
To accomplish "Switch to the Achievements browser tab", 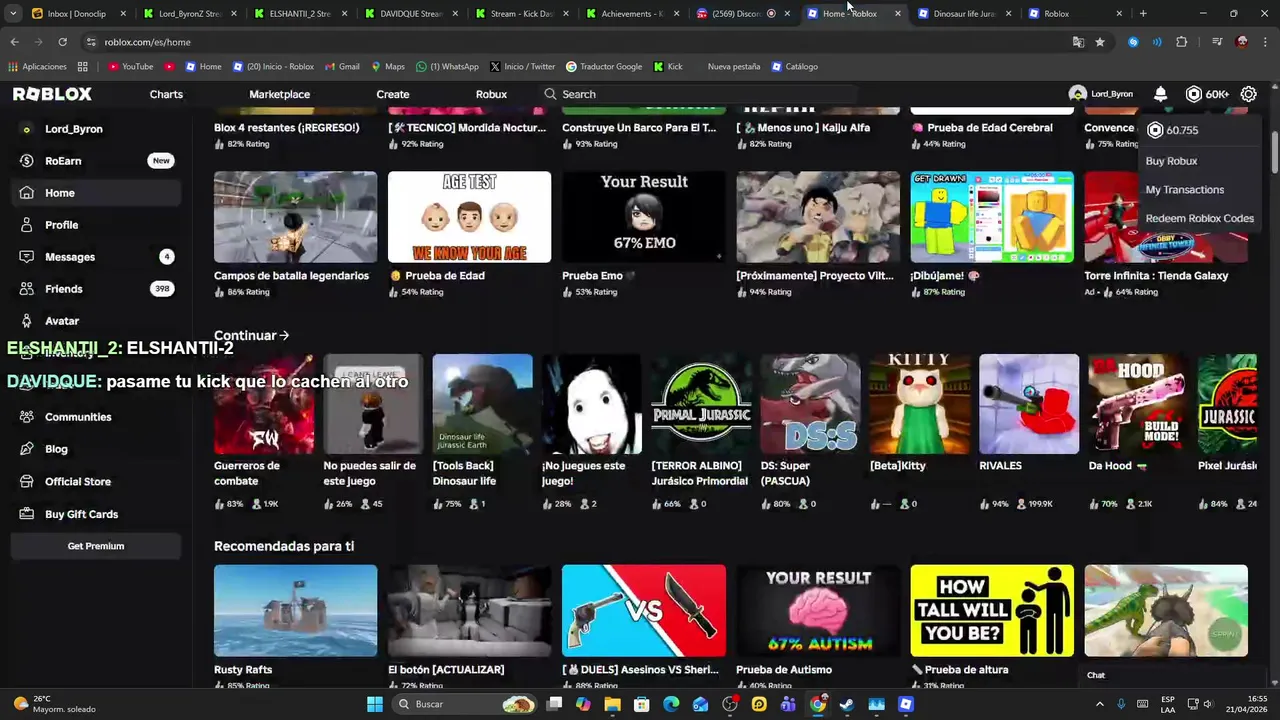I will pyautogui.click(x=630, y=14).
